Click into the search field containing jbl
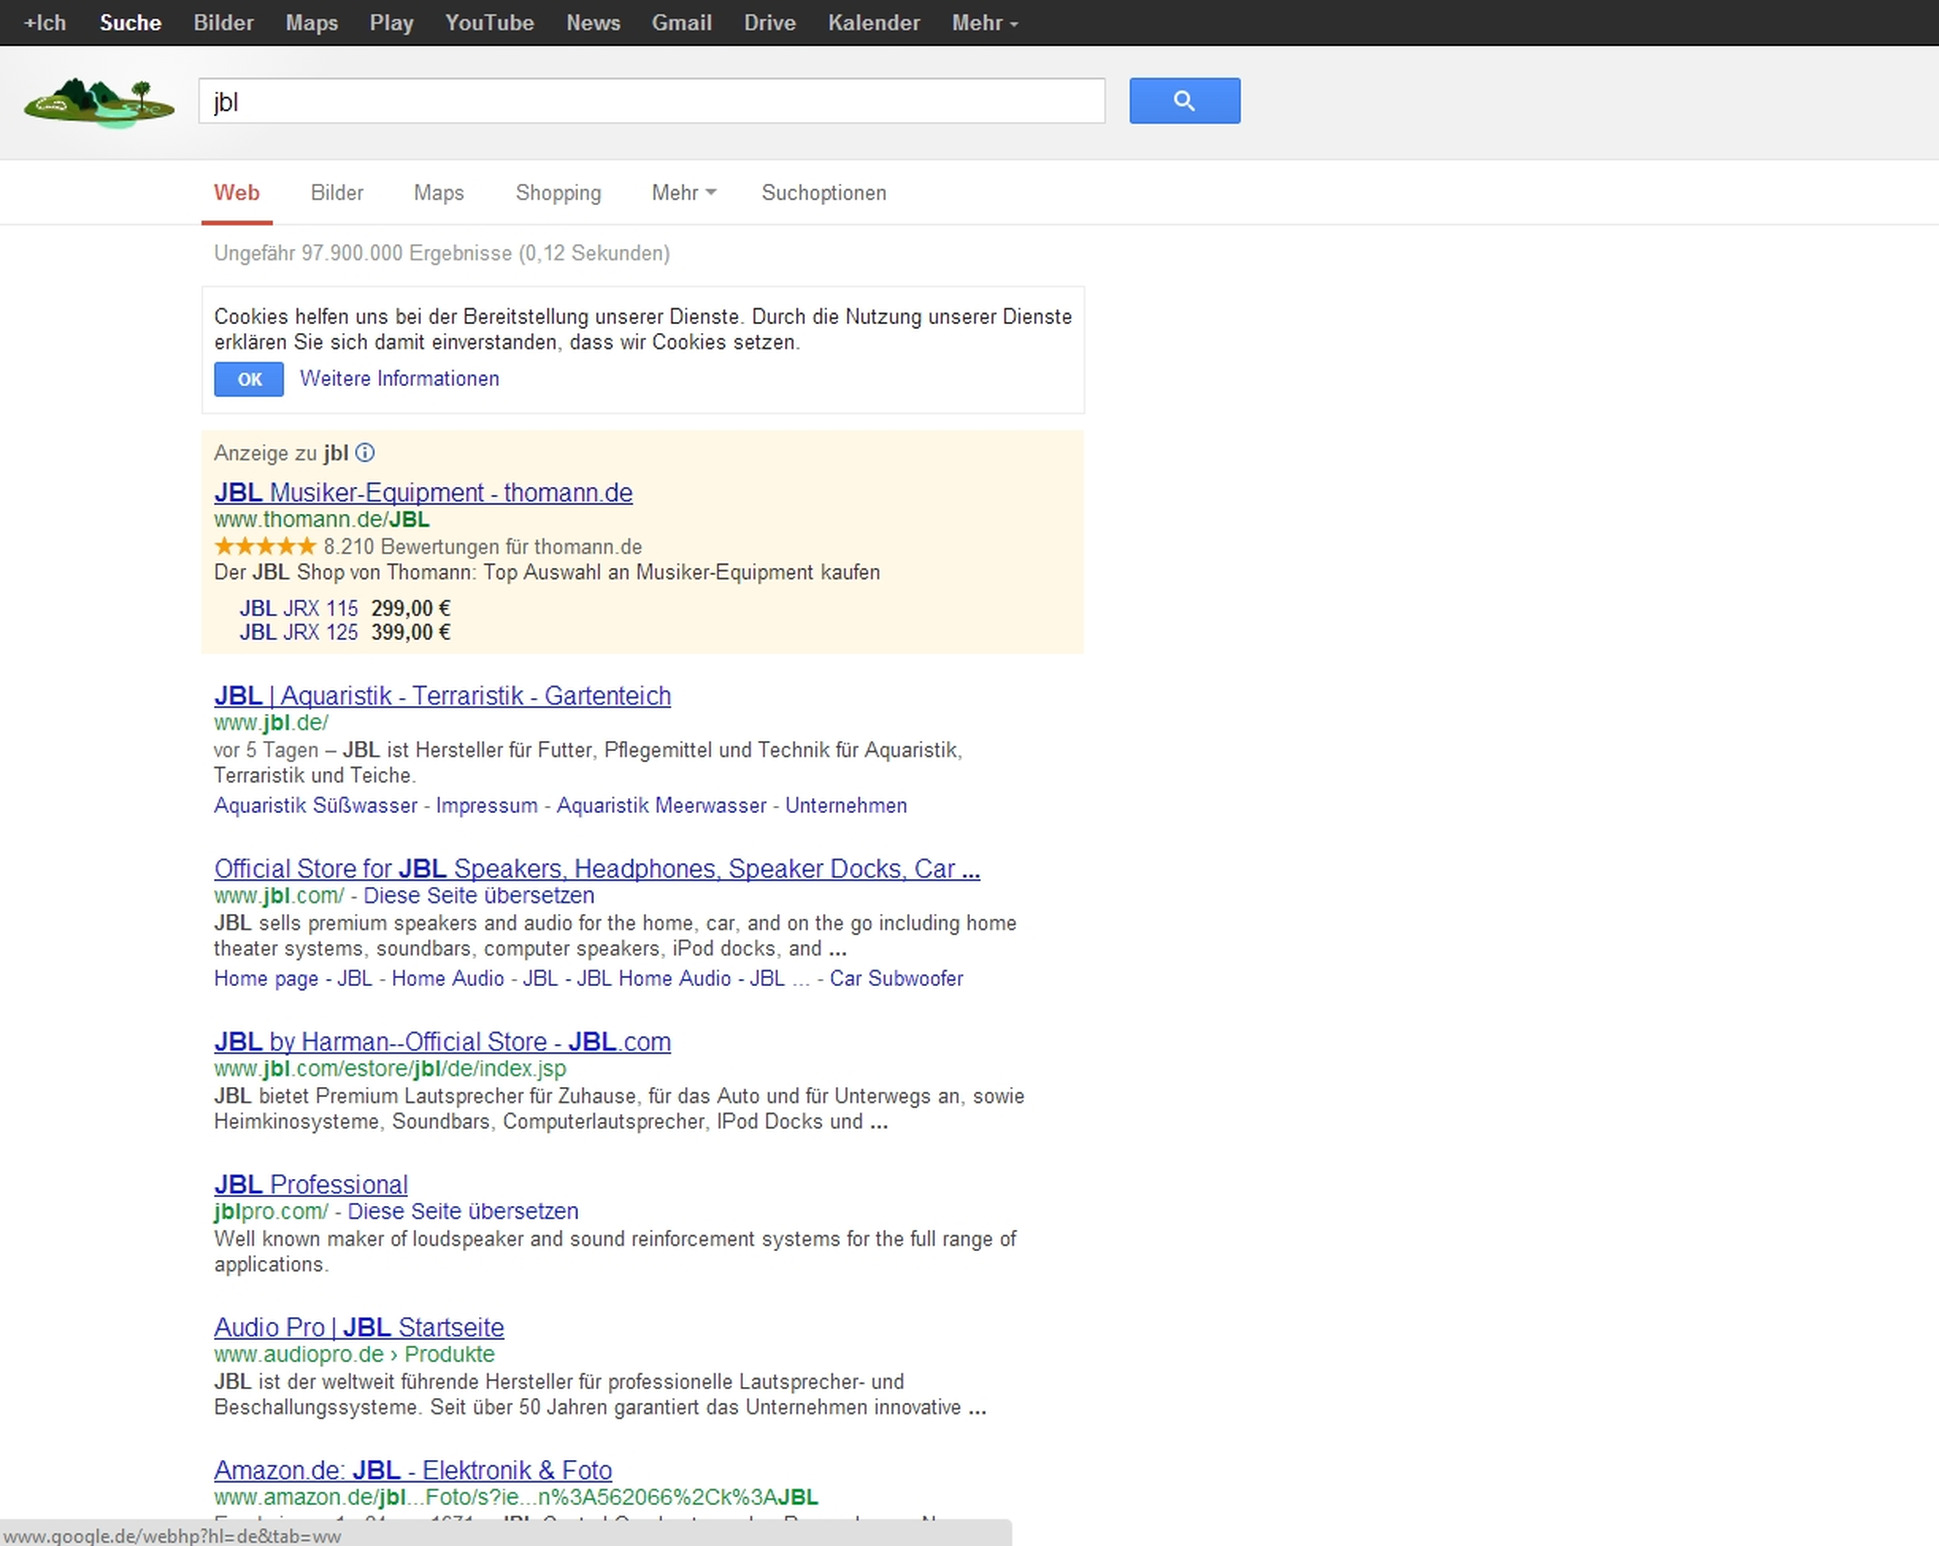Screen dimensions: 1939x1546 651,101
